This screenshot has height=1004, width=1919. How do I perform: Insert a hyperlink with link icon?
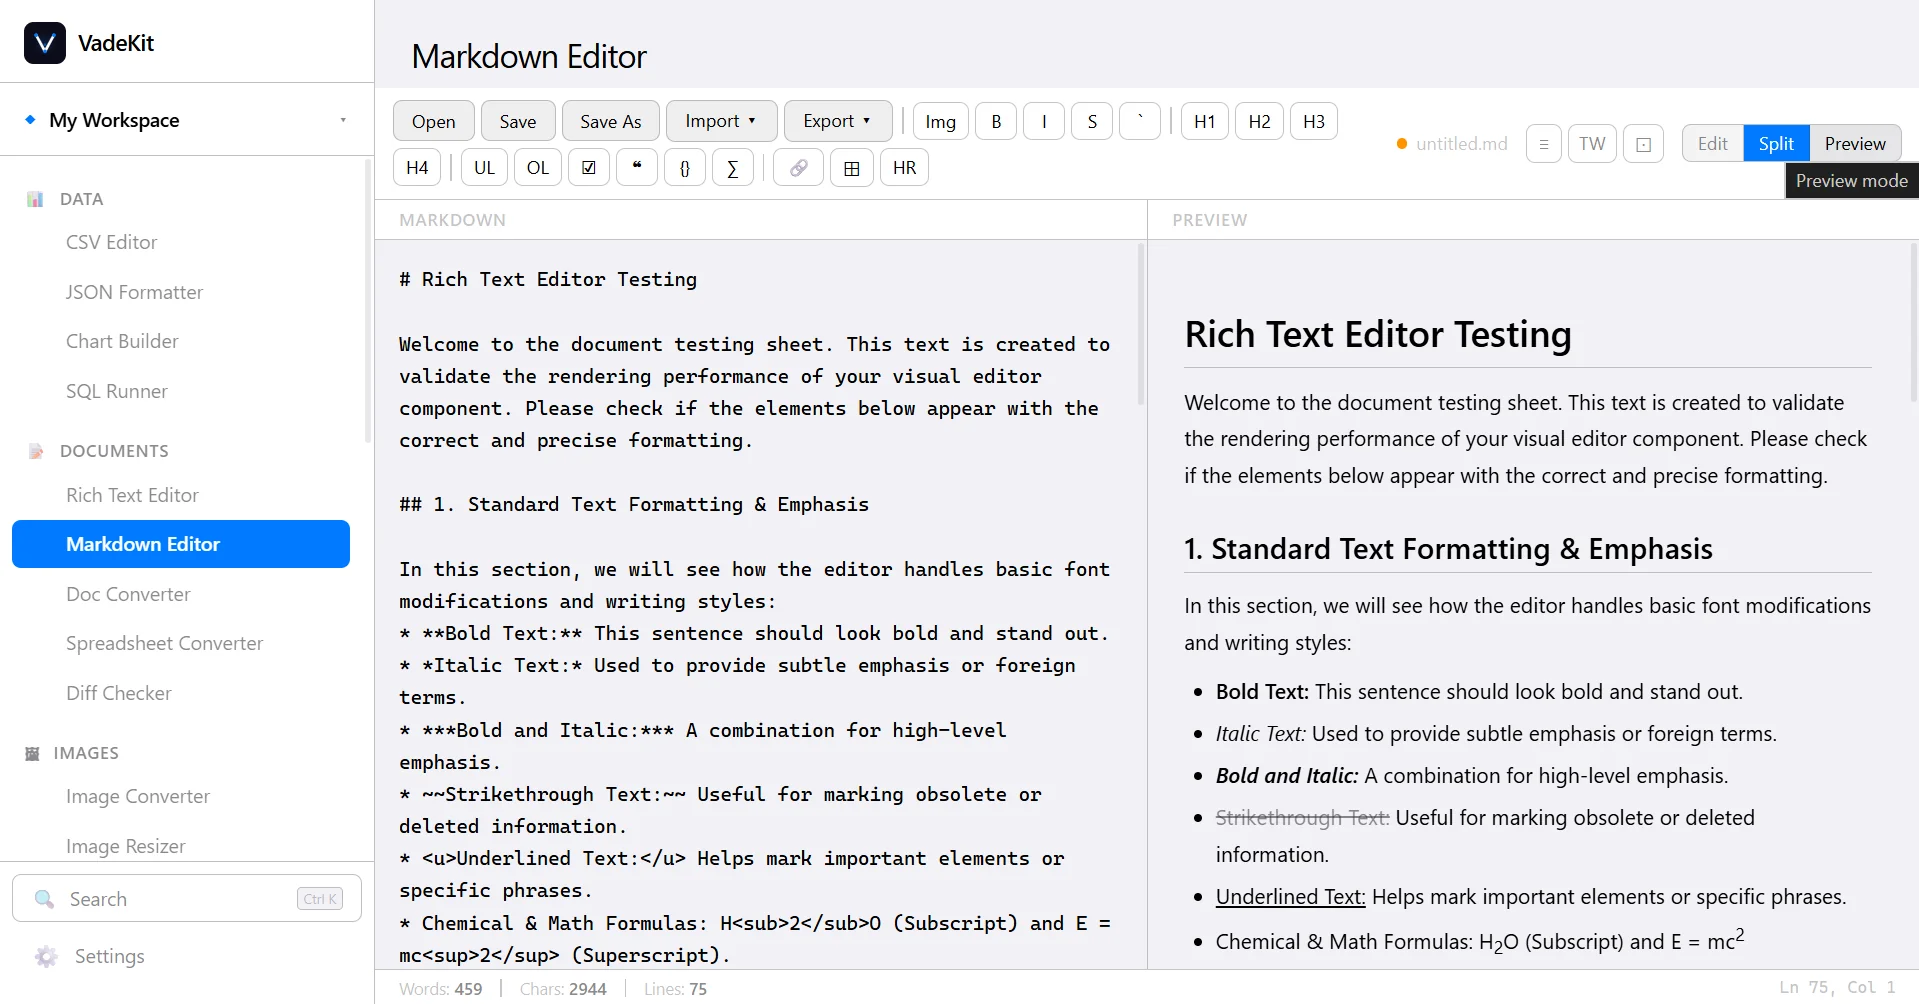point(799,167)
